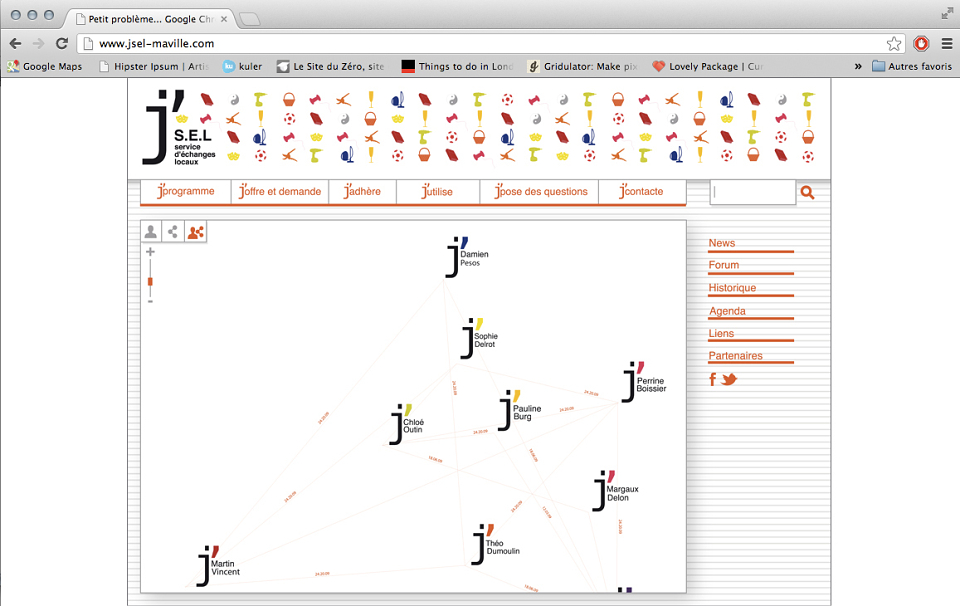The image size is (960, 606).
Task: Select the single person view icon
Action: (x=151, y=232)
